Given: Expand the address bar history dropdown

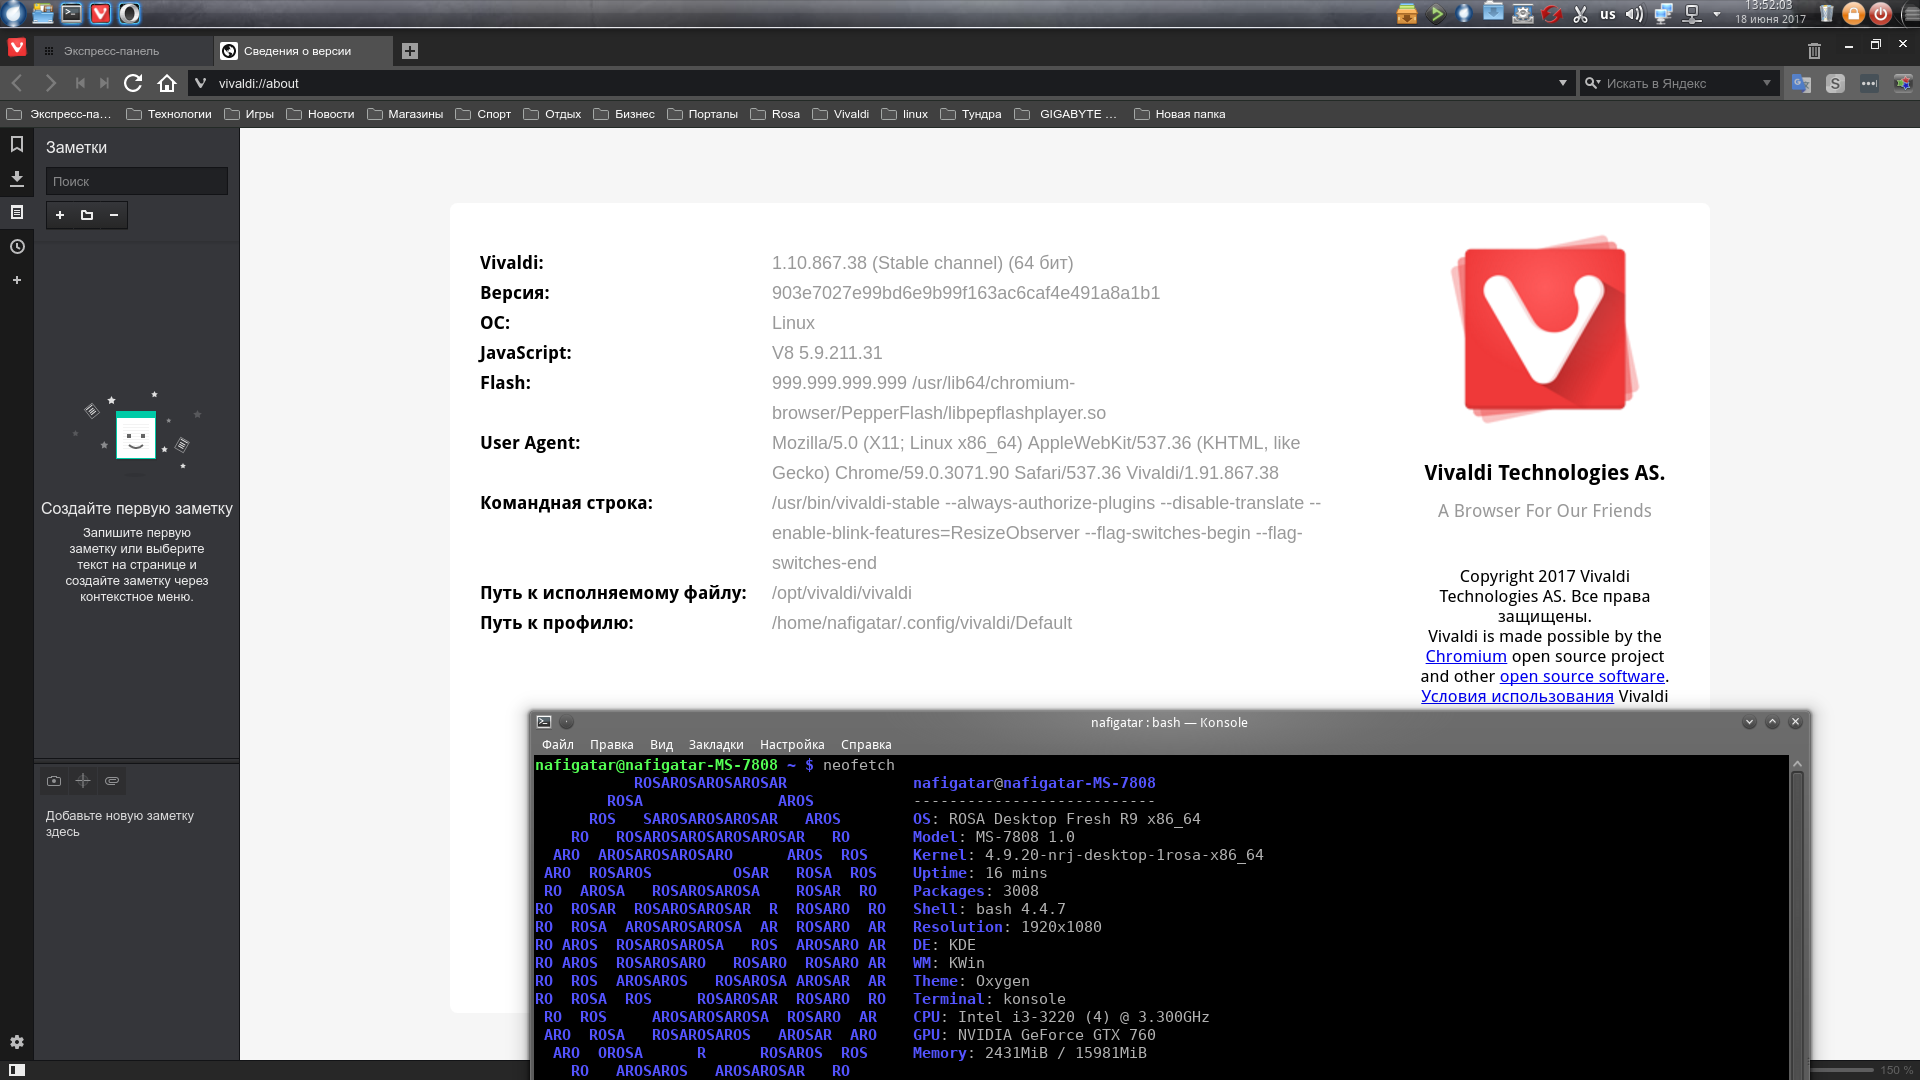Looking at the screenshot, I should pyautogui.click(x=1562, y=83).
